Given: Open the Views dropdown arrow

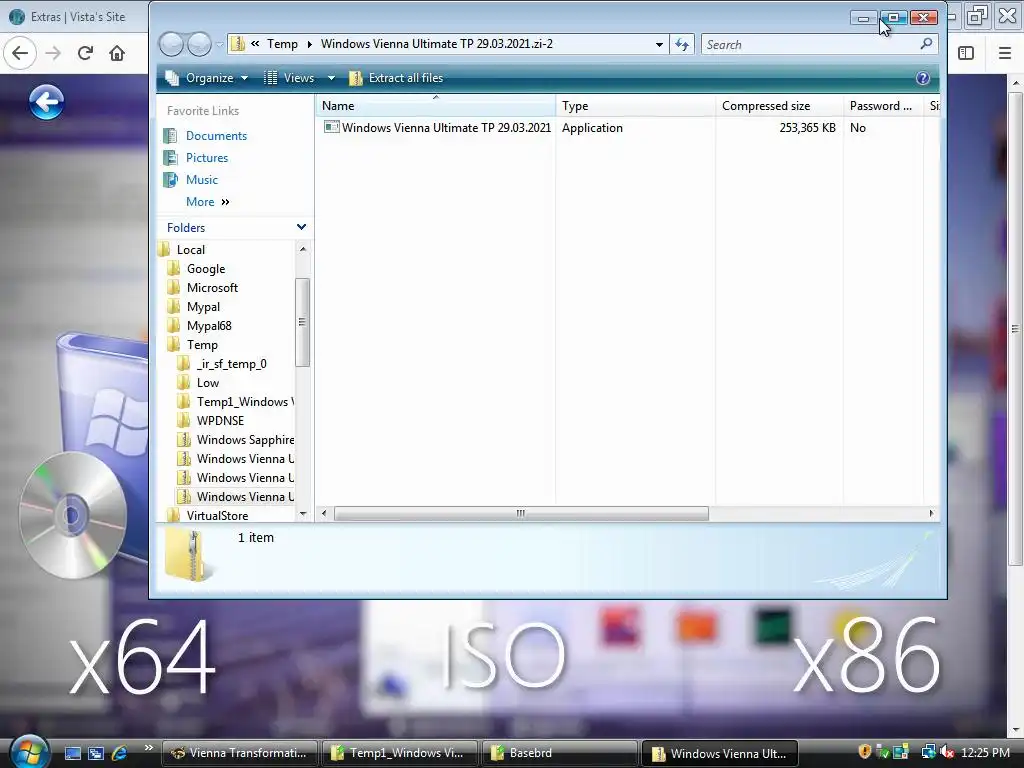Looking at the screenshot, I should point(331,78).
